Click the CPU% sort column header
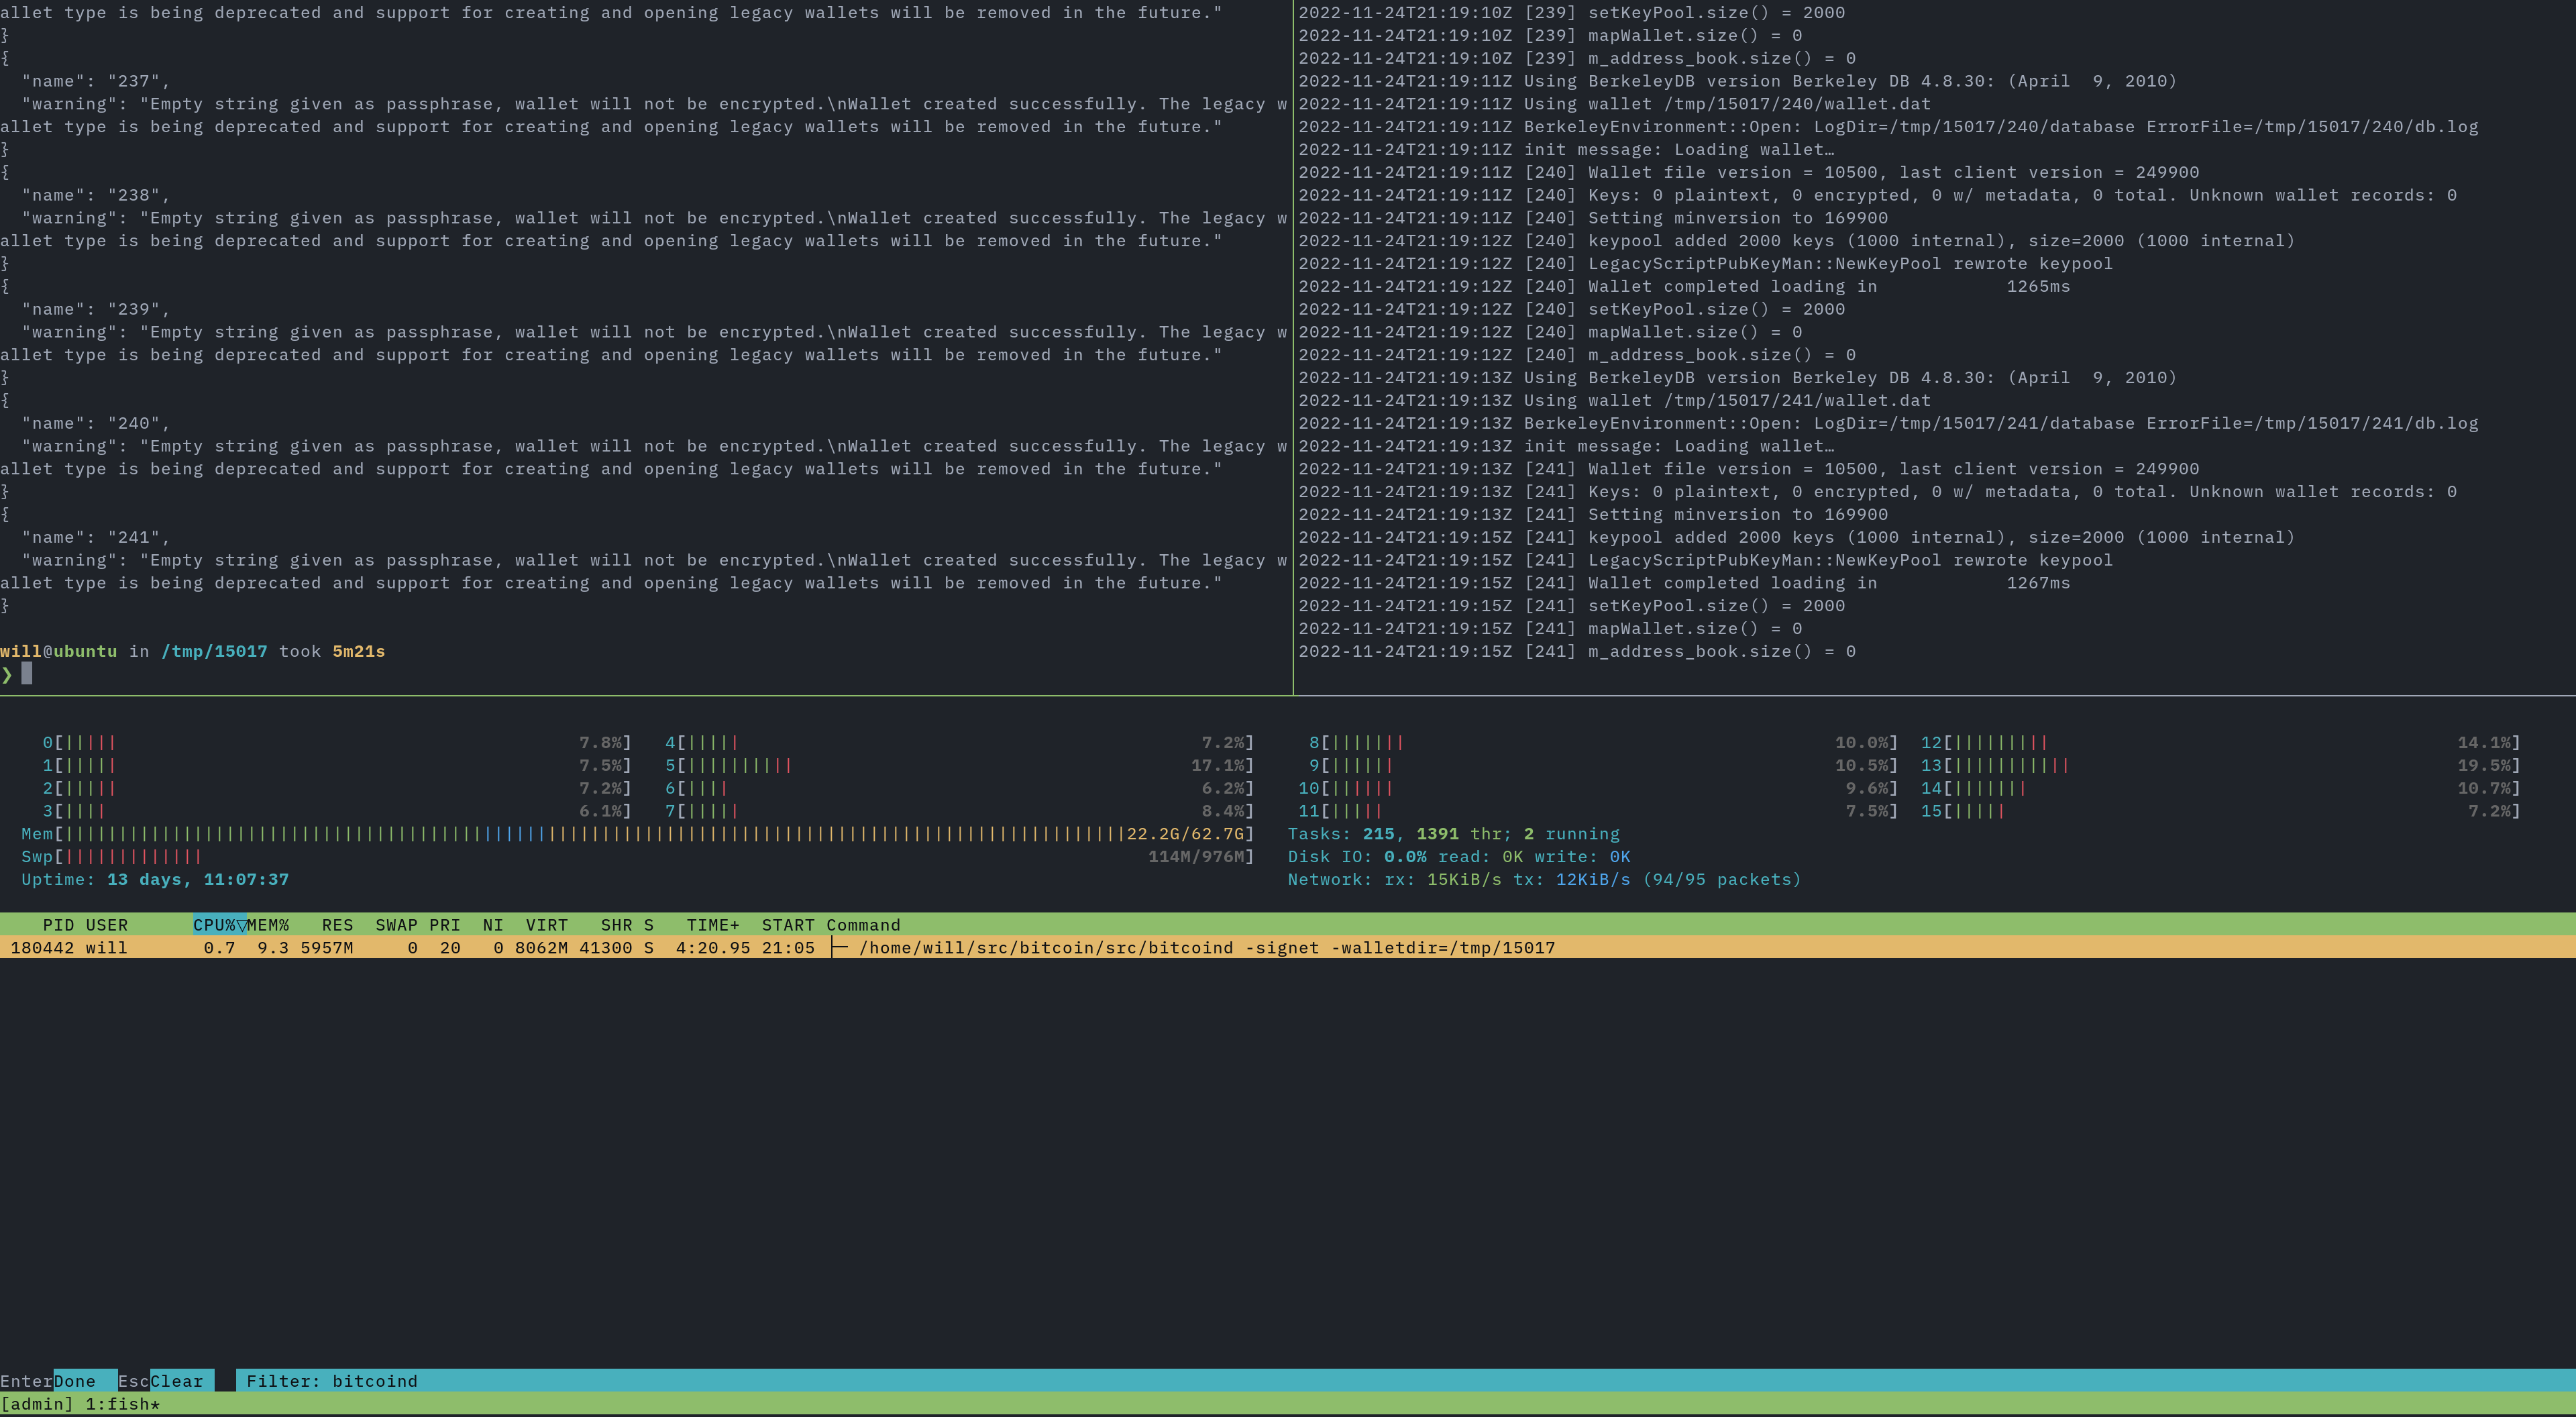The width and height of the screenshot is (2576, 1417). coord(220,925)
